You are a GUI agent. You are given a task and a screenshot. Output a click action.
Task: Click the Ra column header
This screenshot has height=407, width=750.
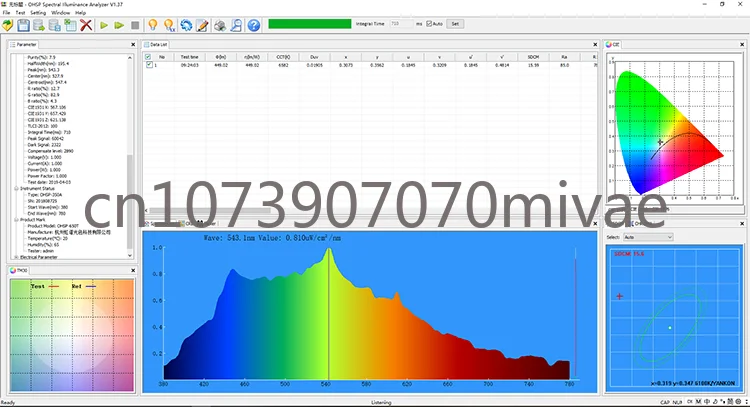click(x=564, y=57)
